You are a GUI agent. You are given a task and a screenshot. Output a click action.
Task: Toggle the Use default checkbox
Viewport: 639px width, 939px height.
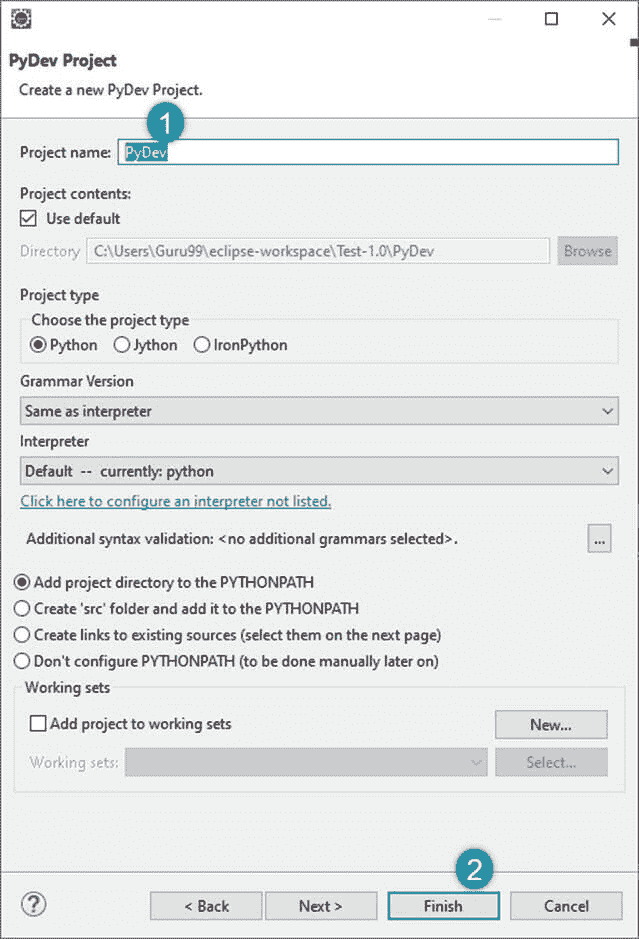[28, 219]
